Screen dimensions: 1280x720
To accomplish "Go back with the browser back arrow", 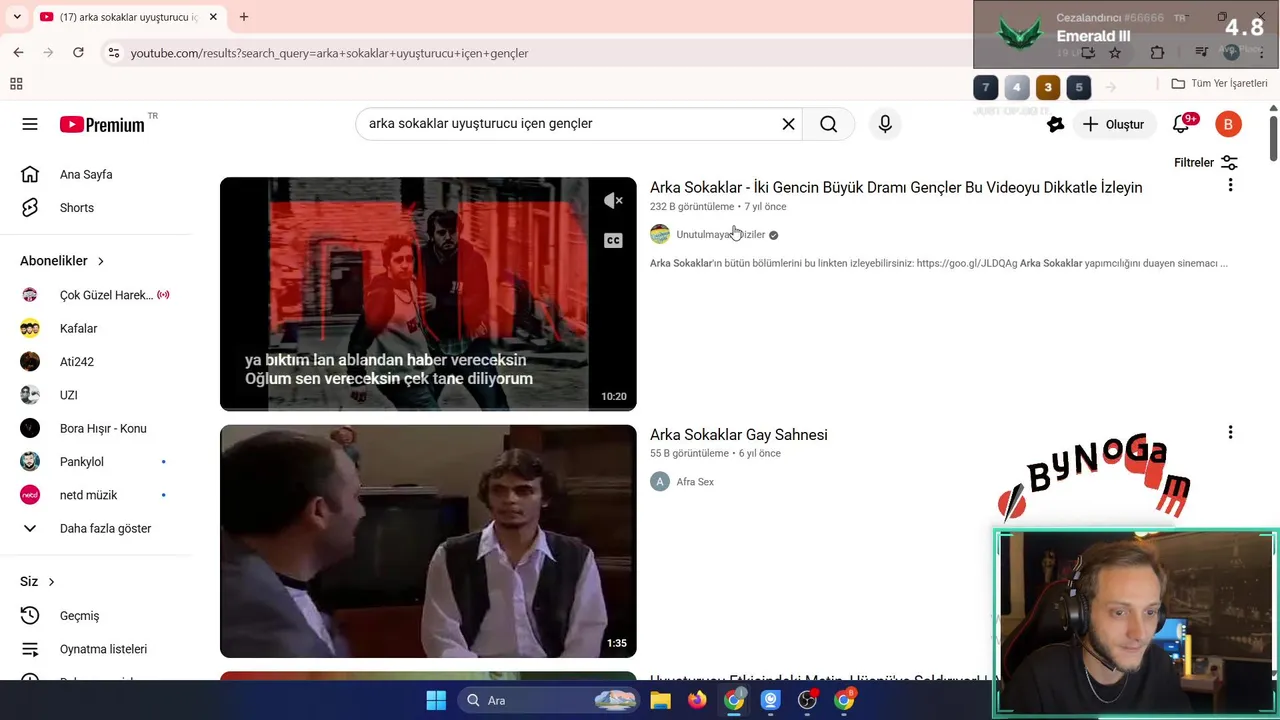I will pyautogui.click(x=18, y=53).
